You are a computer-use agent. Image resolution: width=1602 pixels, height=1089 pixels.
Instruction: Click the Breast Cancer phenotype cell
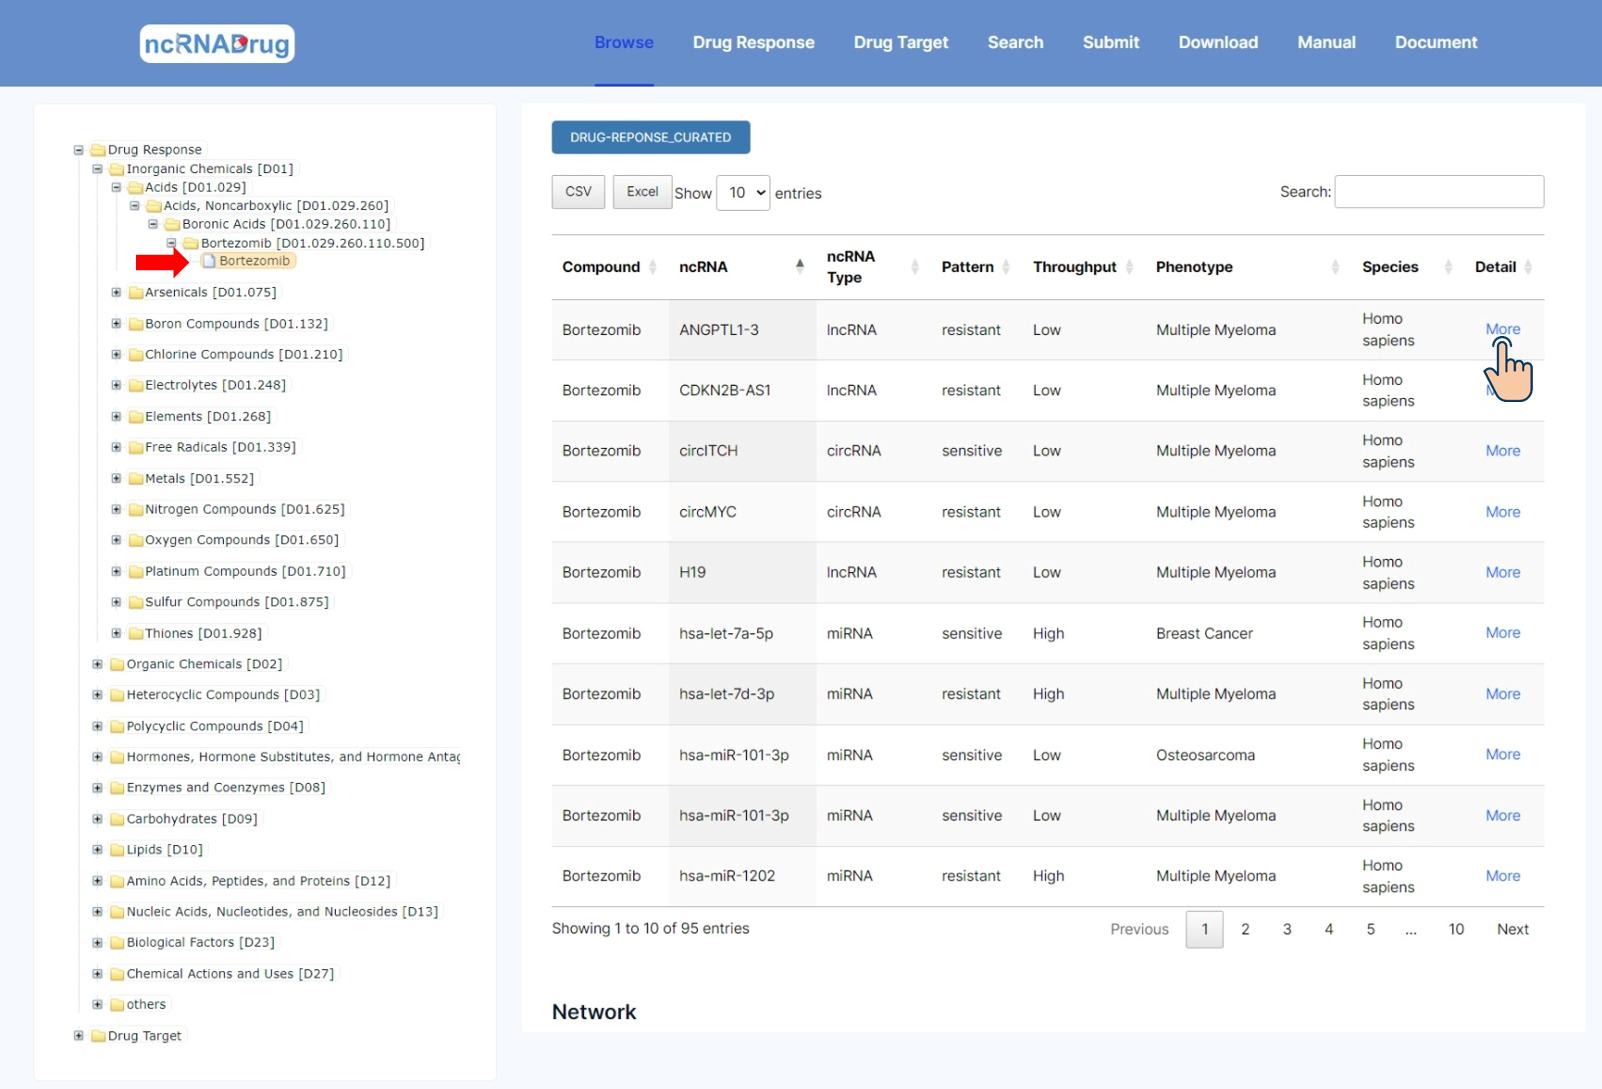(1204, 633)
